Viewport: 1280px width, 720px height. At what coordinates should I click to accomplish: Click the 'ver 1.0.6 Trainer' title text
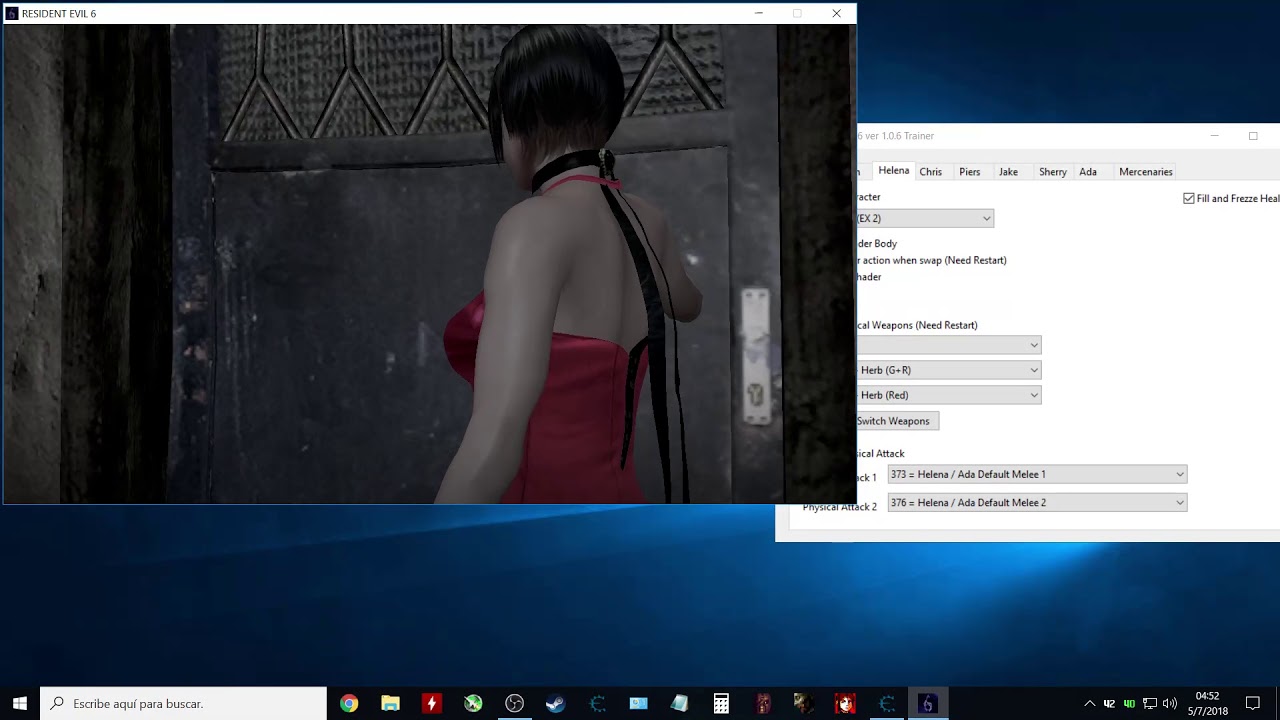(x=900, y=136)
